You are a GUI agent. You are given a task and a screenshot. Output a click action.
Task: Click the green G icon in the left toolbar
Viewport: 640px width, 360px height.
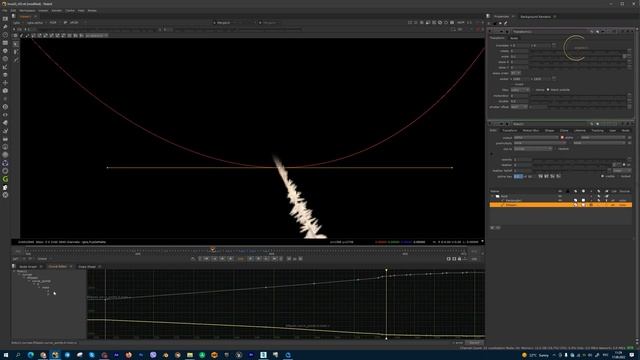point(5,179)
